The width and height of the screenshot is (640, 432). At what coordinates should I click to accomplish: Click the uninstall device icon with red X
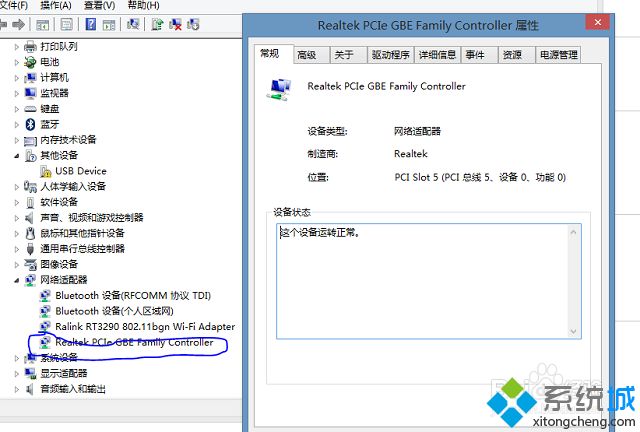point(176,24)
